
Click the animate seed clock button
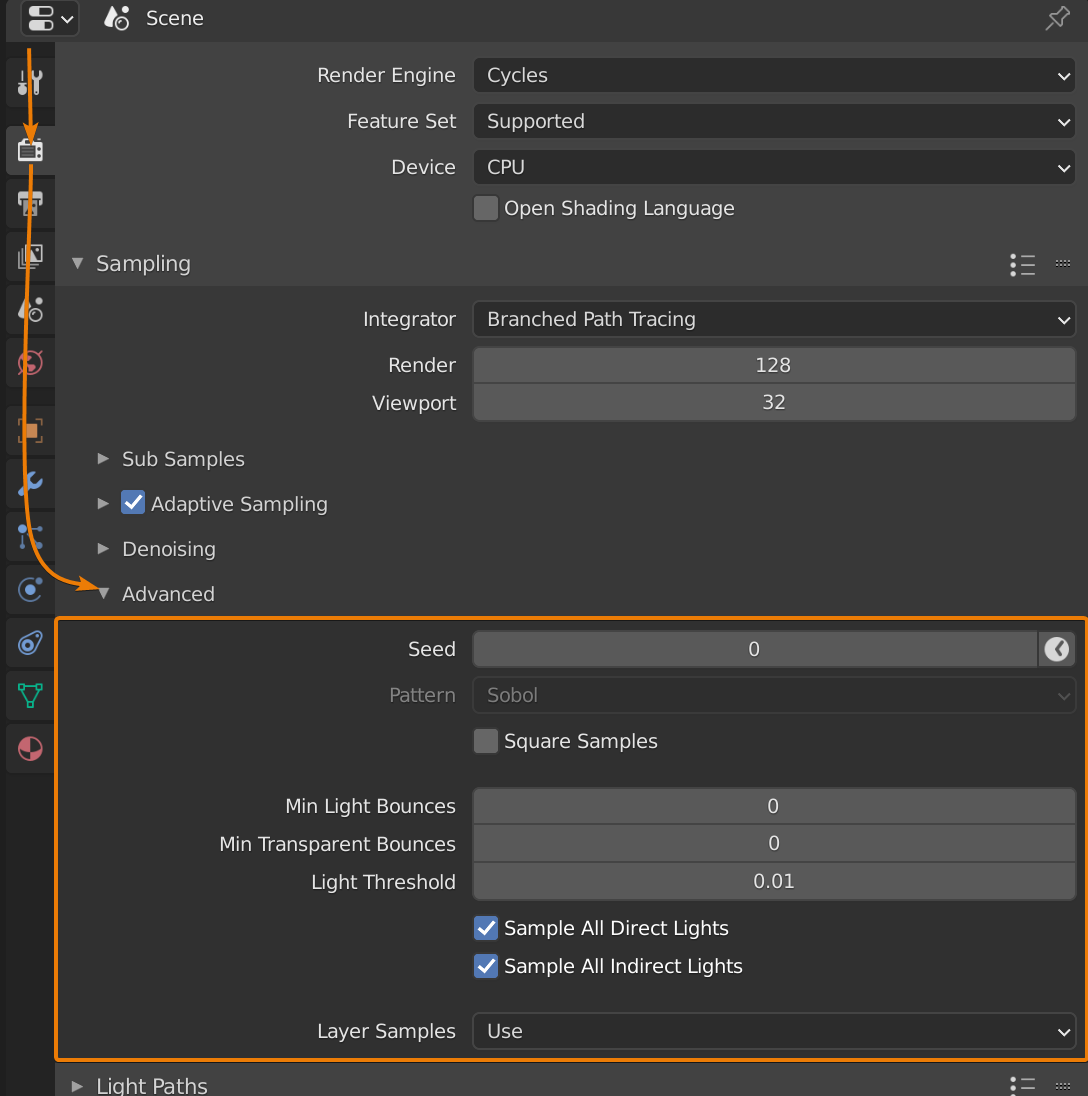pyautogui.click(x=1057, y=649)
